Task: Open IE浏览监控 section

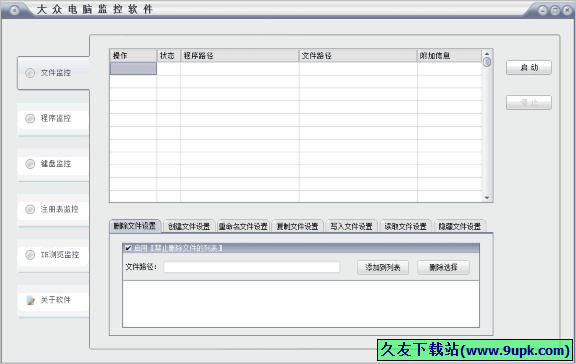Action: (x=53, y=255)
